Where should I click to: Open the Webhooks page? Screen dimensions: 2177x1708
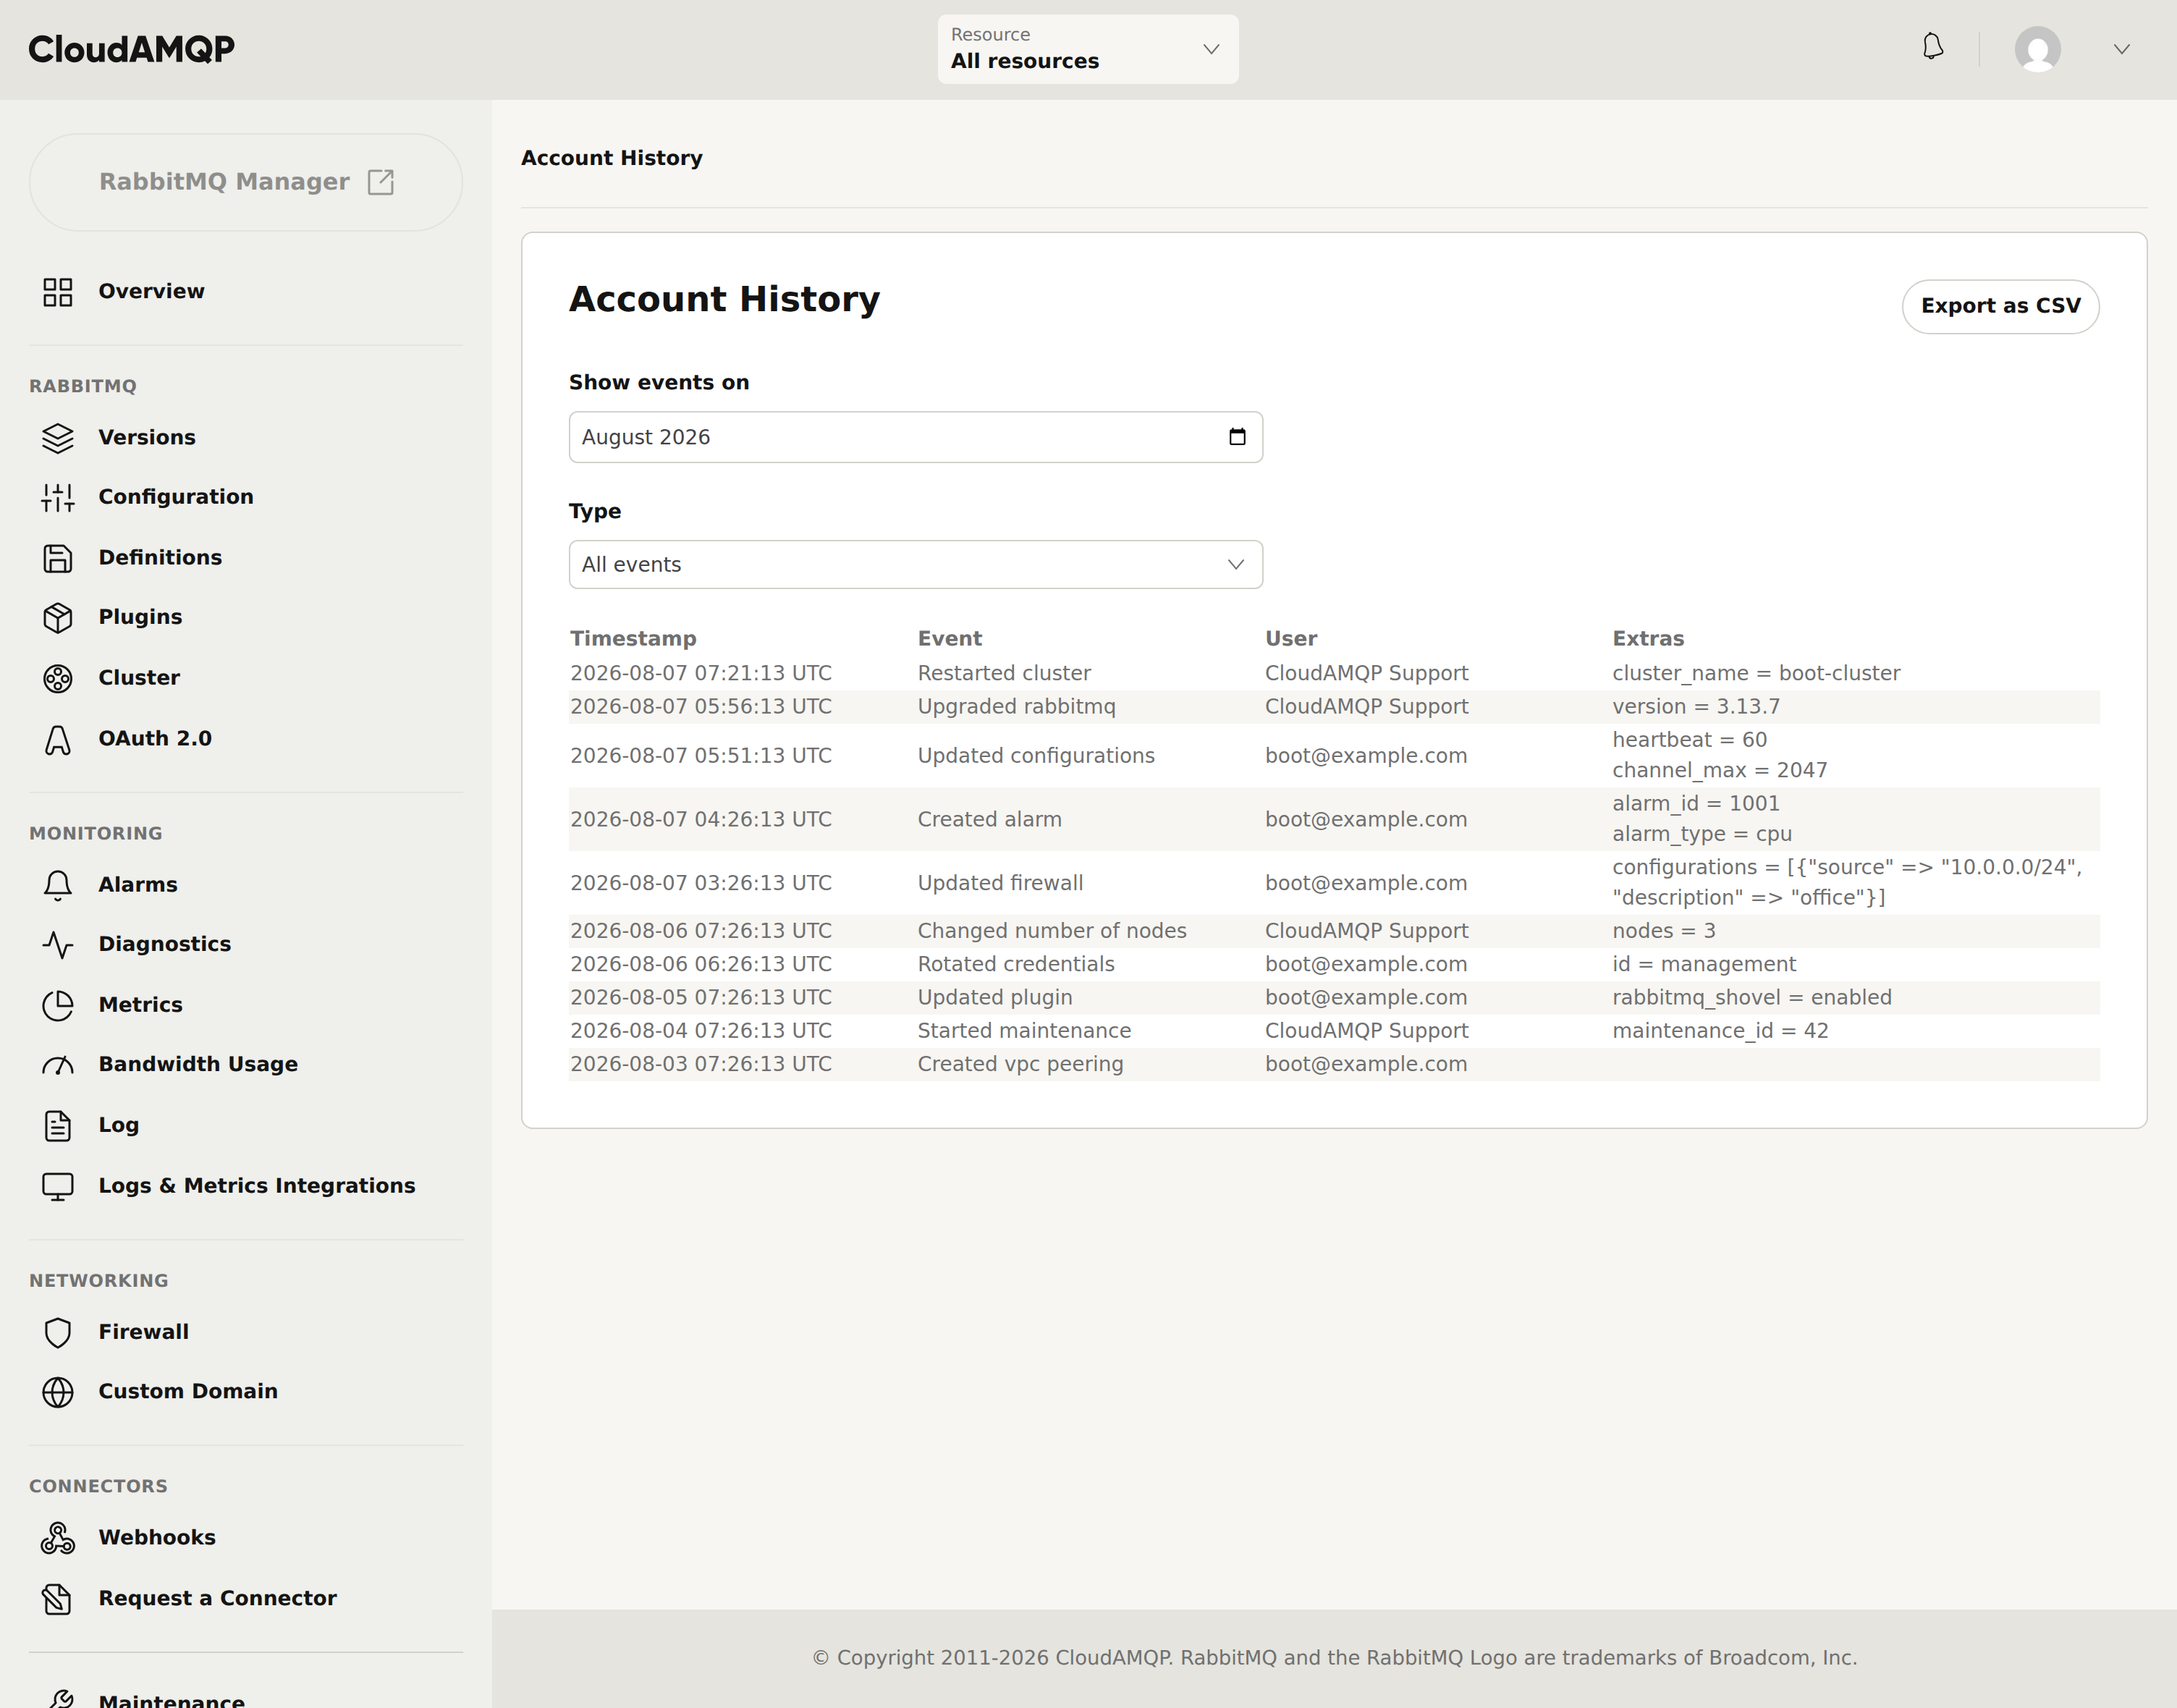click(x=157, y=1537)
